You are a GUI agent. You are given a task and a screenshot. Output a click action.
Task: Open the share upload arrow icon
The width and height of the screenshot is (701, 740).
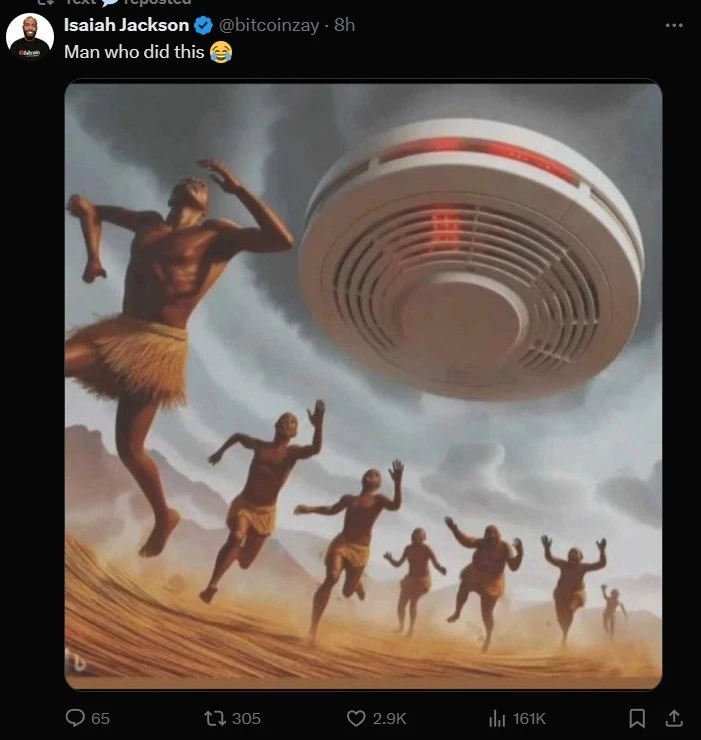point(674,718)
